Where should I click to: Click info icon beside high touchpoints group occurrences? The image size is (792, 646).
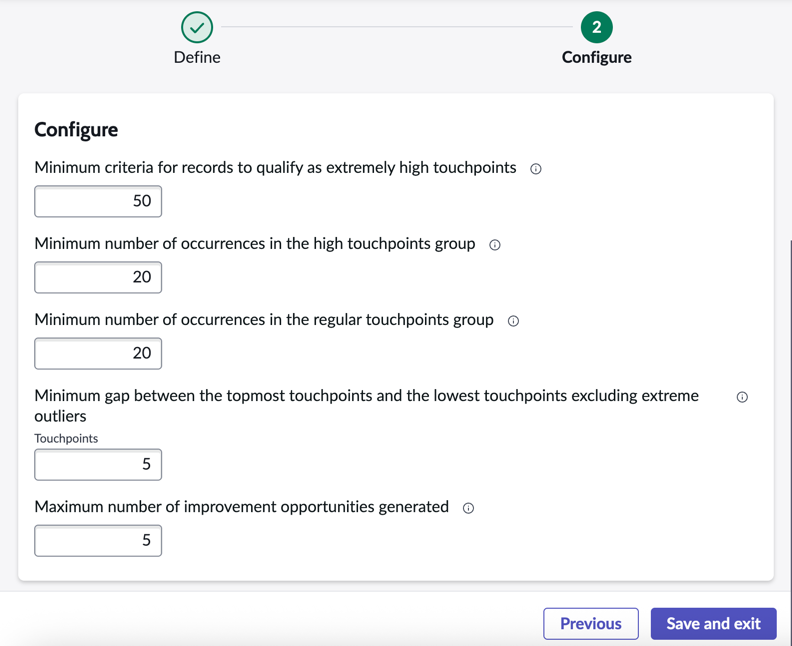[x=495, y=245]
